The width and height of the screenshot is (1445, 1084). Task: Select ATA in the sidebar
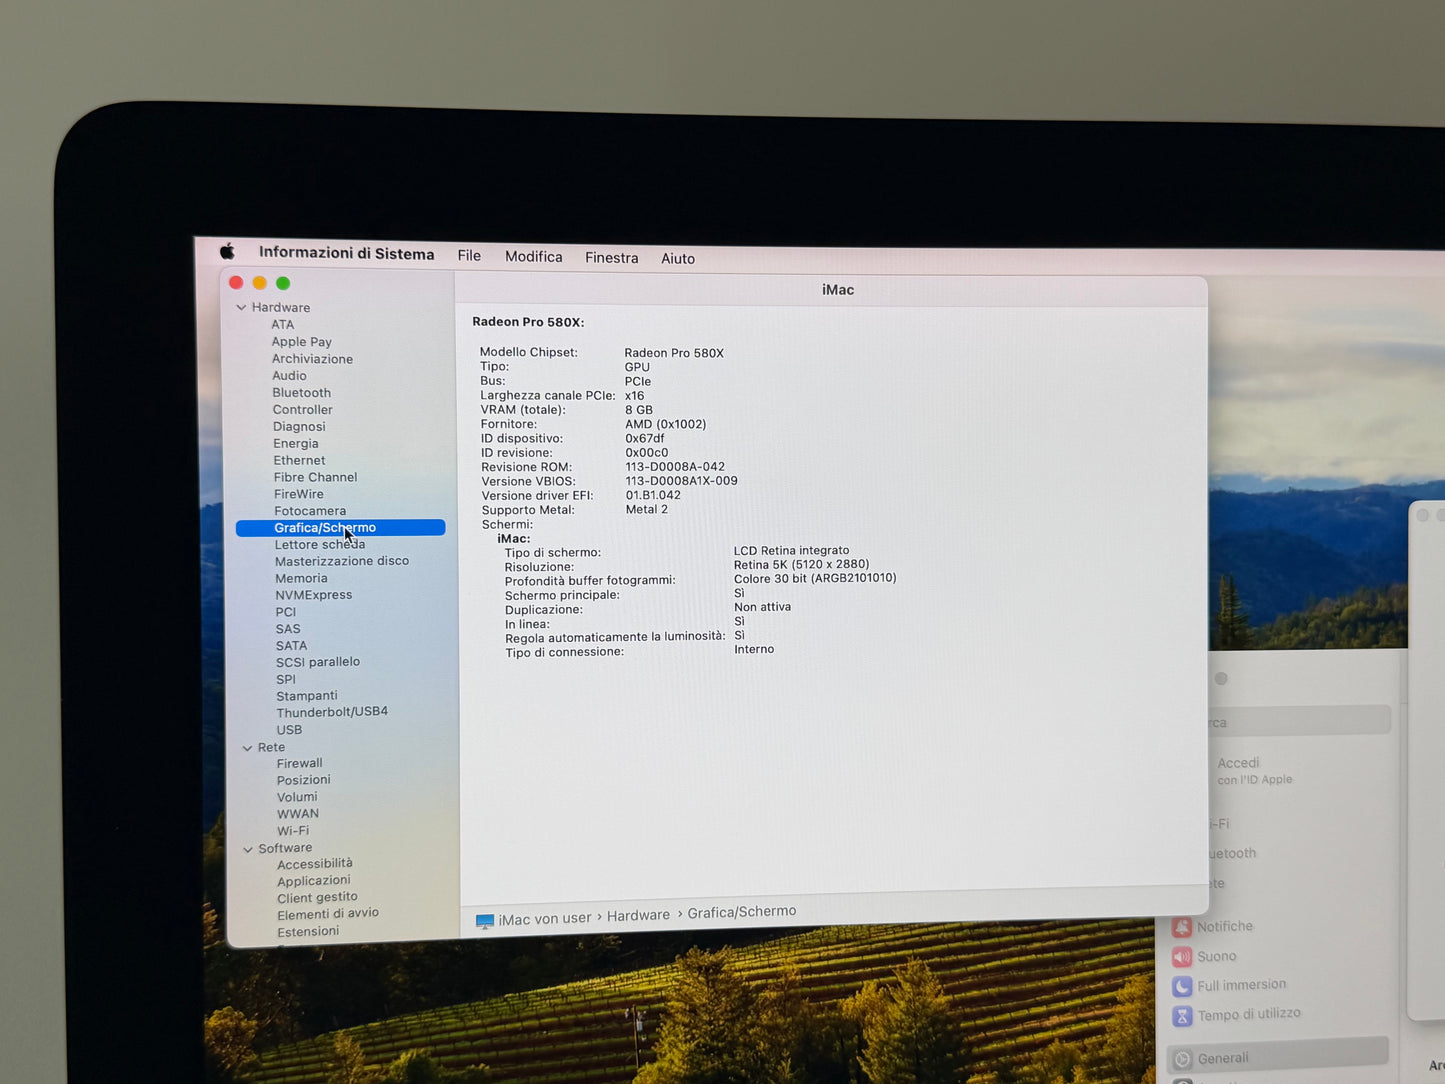[x=283, y=324]
